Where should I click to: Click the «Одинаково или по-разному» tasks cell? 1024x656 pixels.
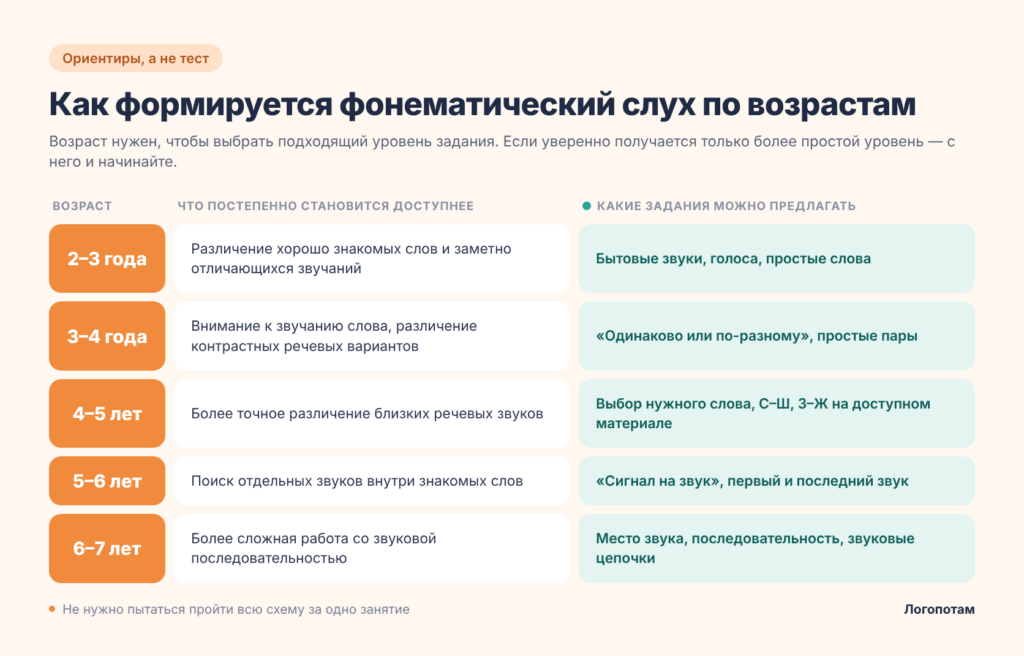776,336
